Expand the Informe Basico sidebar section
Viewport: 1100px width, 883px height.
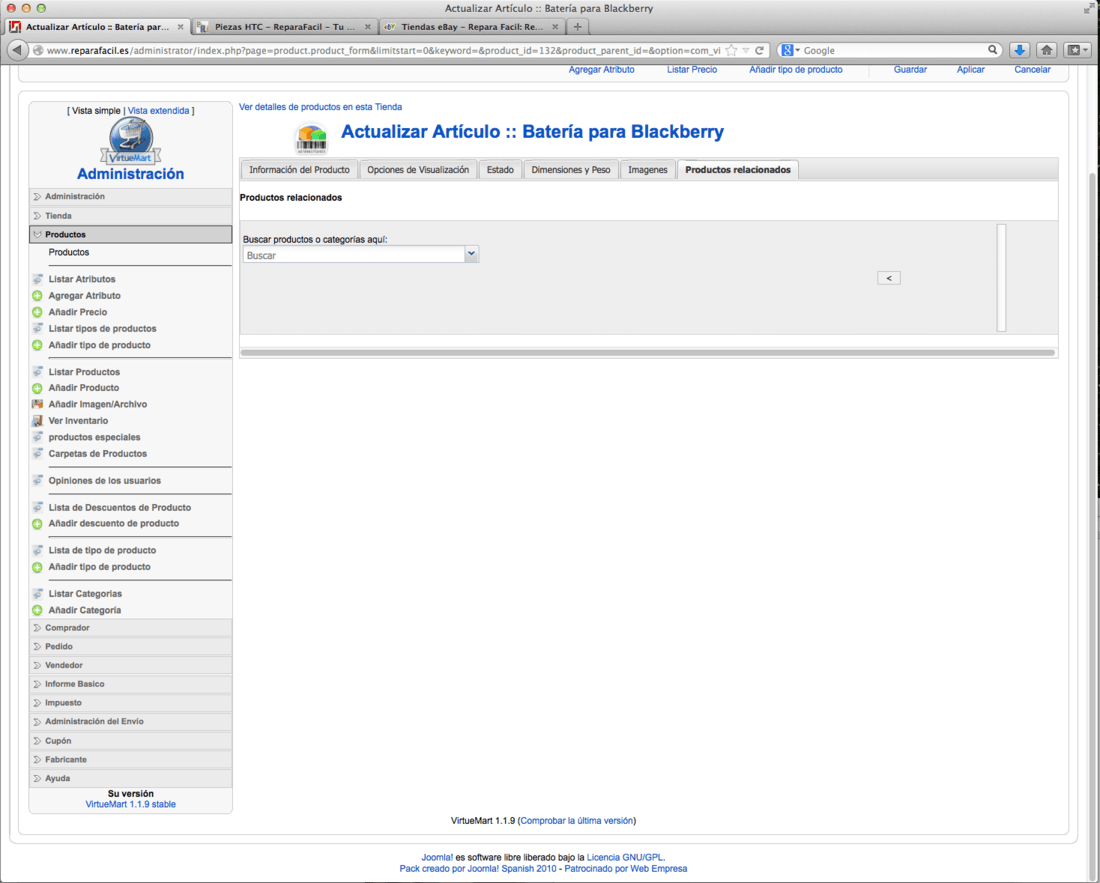(130, 684)
